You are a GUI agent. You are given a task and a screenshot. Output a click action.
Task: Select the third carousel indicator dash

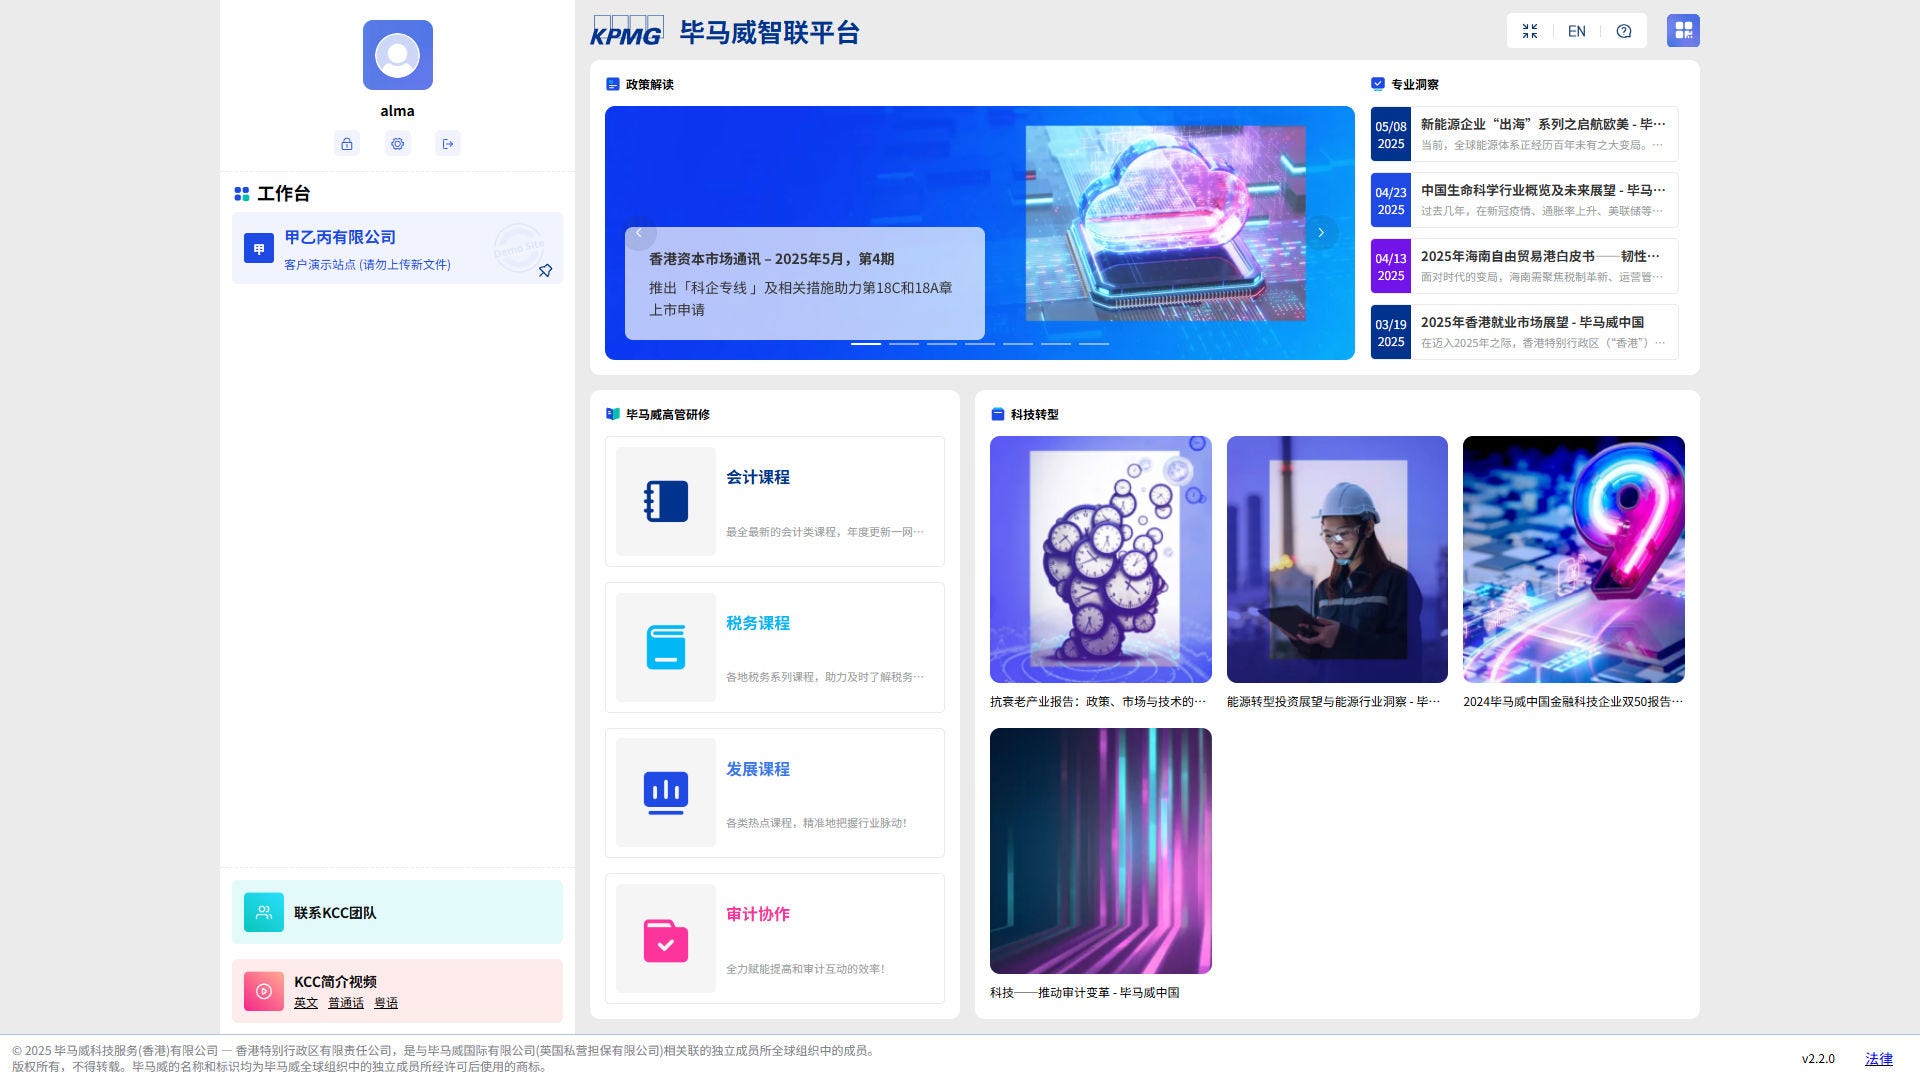pyautogui.click(x=942, y=344)
